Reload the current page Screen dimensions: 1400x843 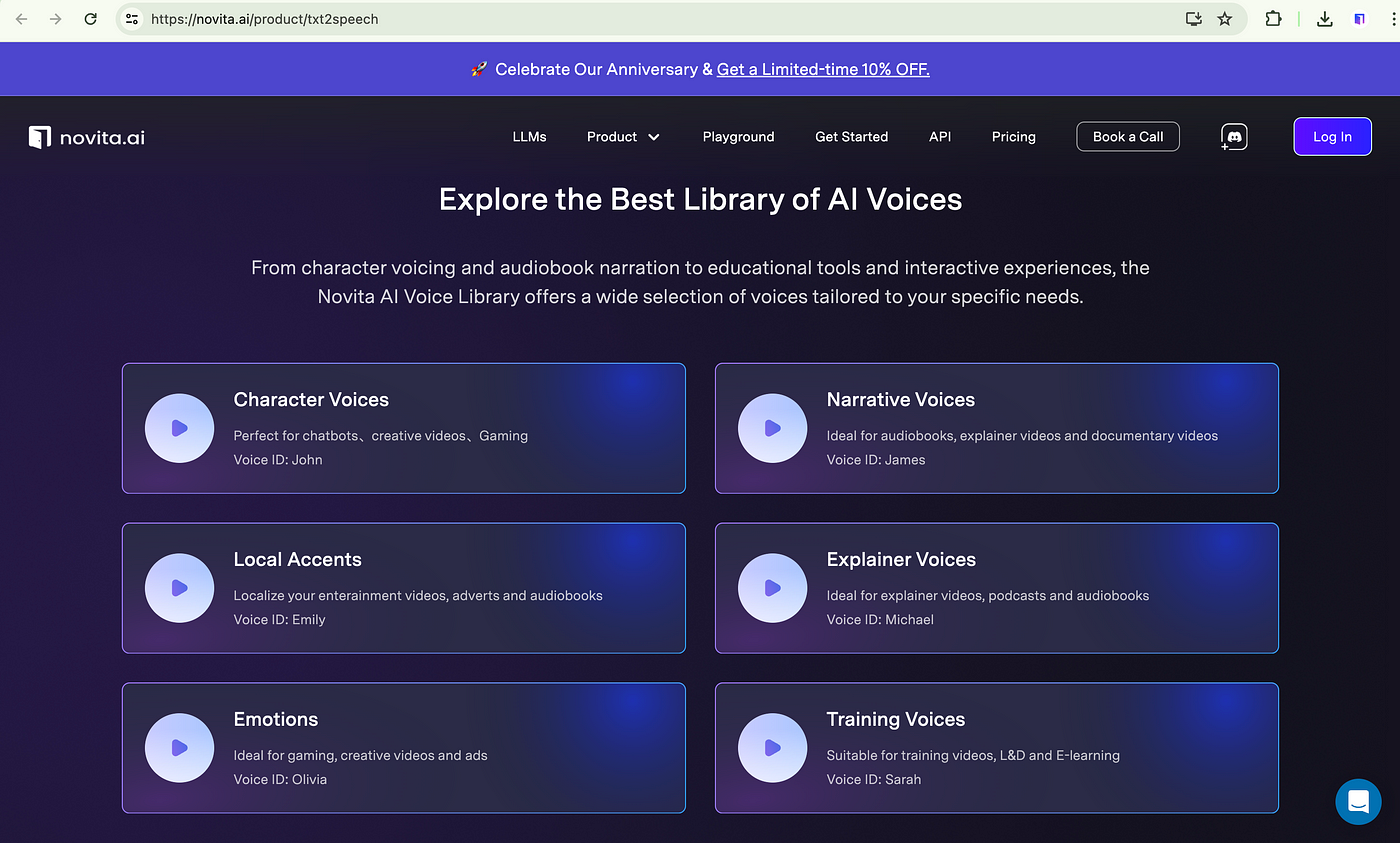[90, 19]
